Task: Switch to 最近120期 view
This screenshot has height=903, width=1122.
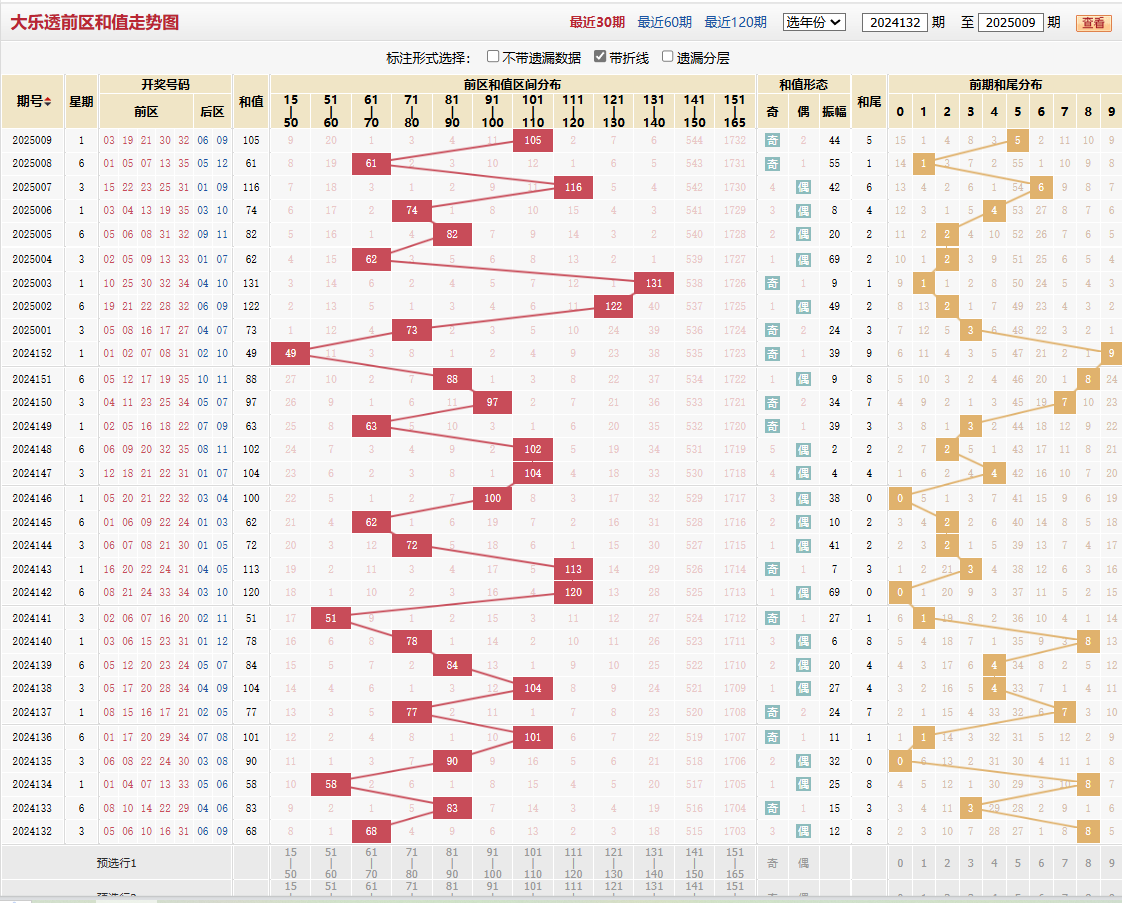Action: click(x=736, y=22)
